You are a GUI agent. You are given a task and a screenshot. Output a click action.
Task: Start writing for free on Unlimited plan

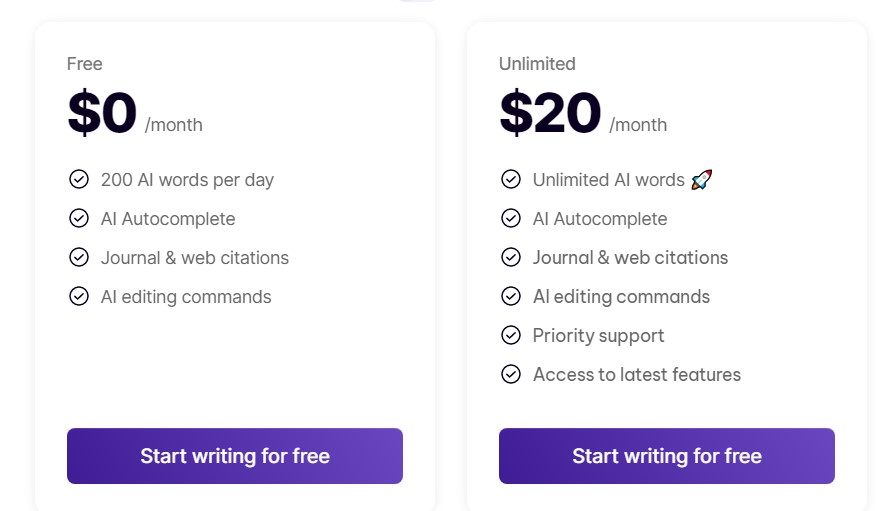point(667,456)
